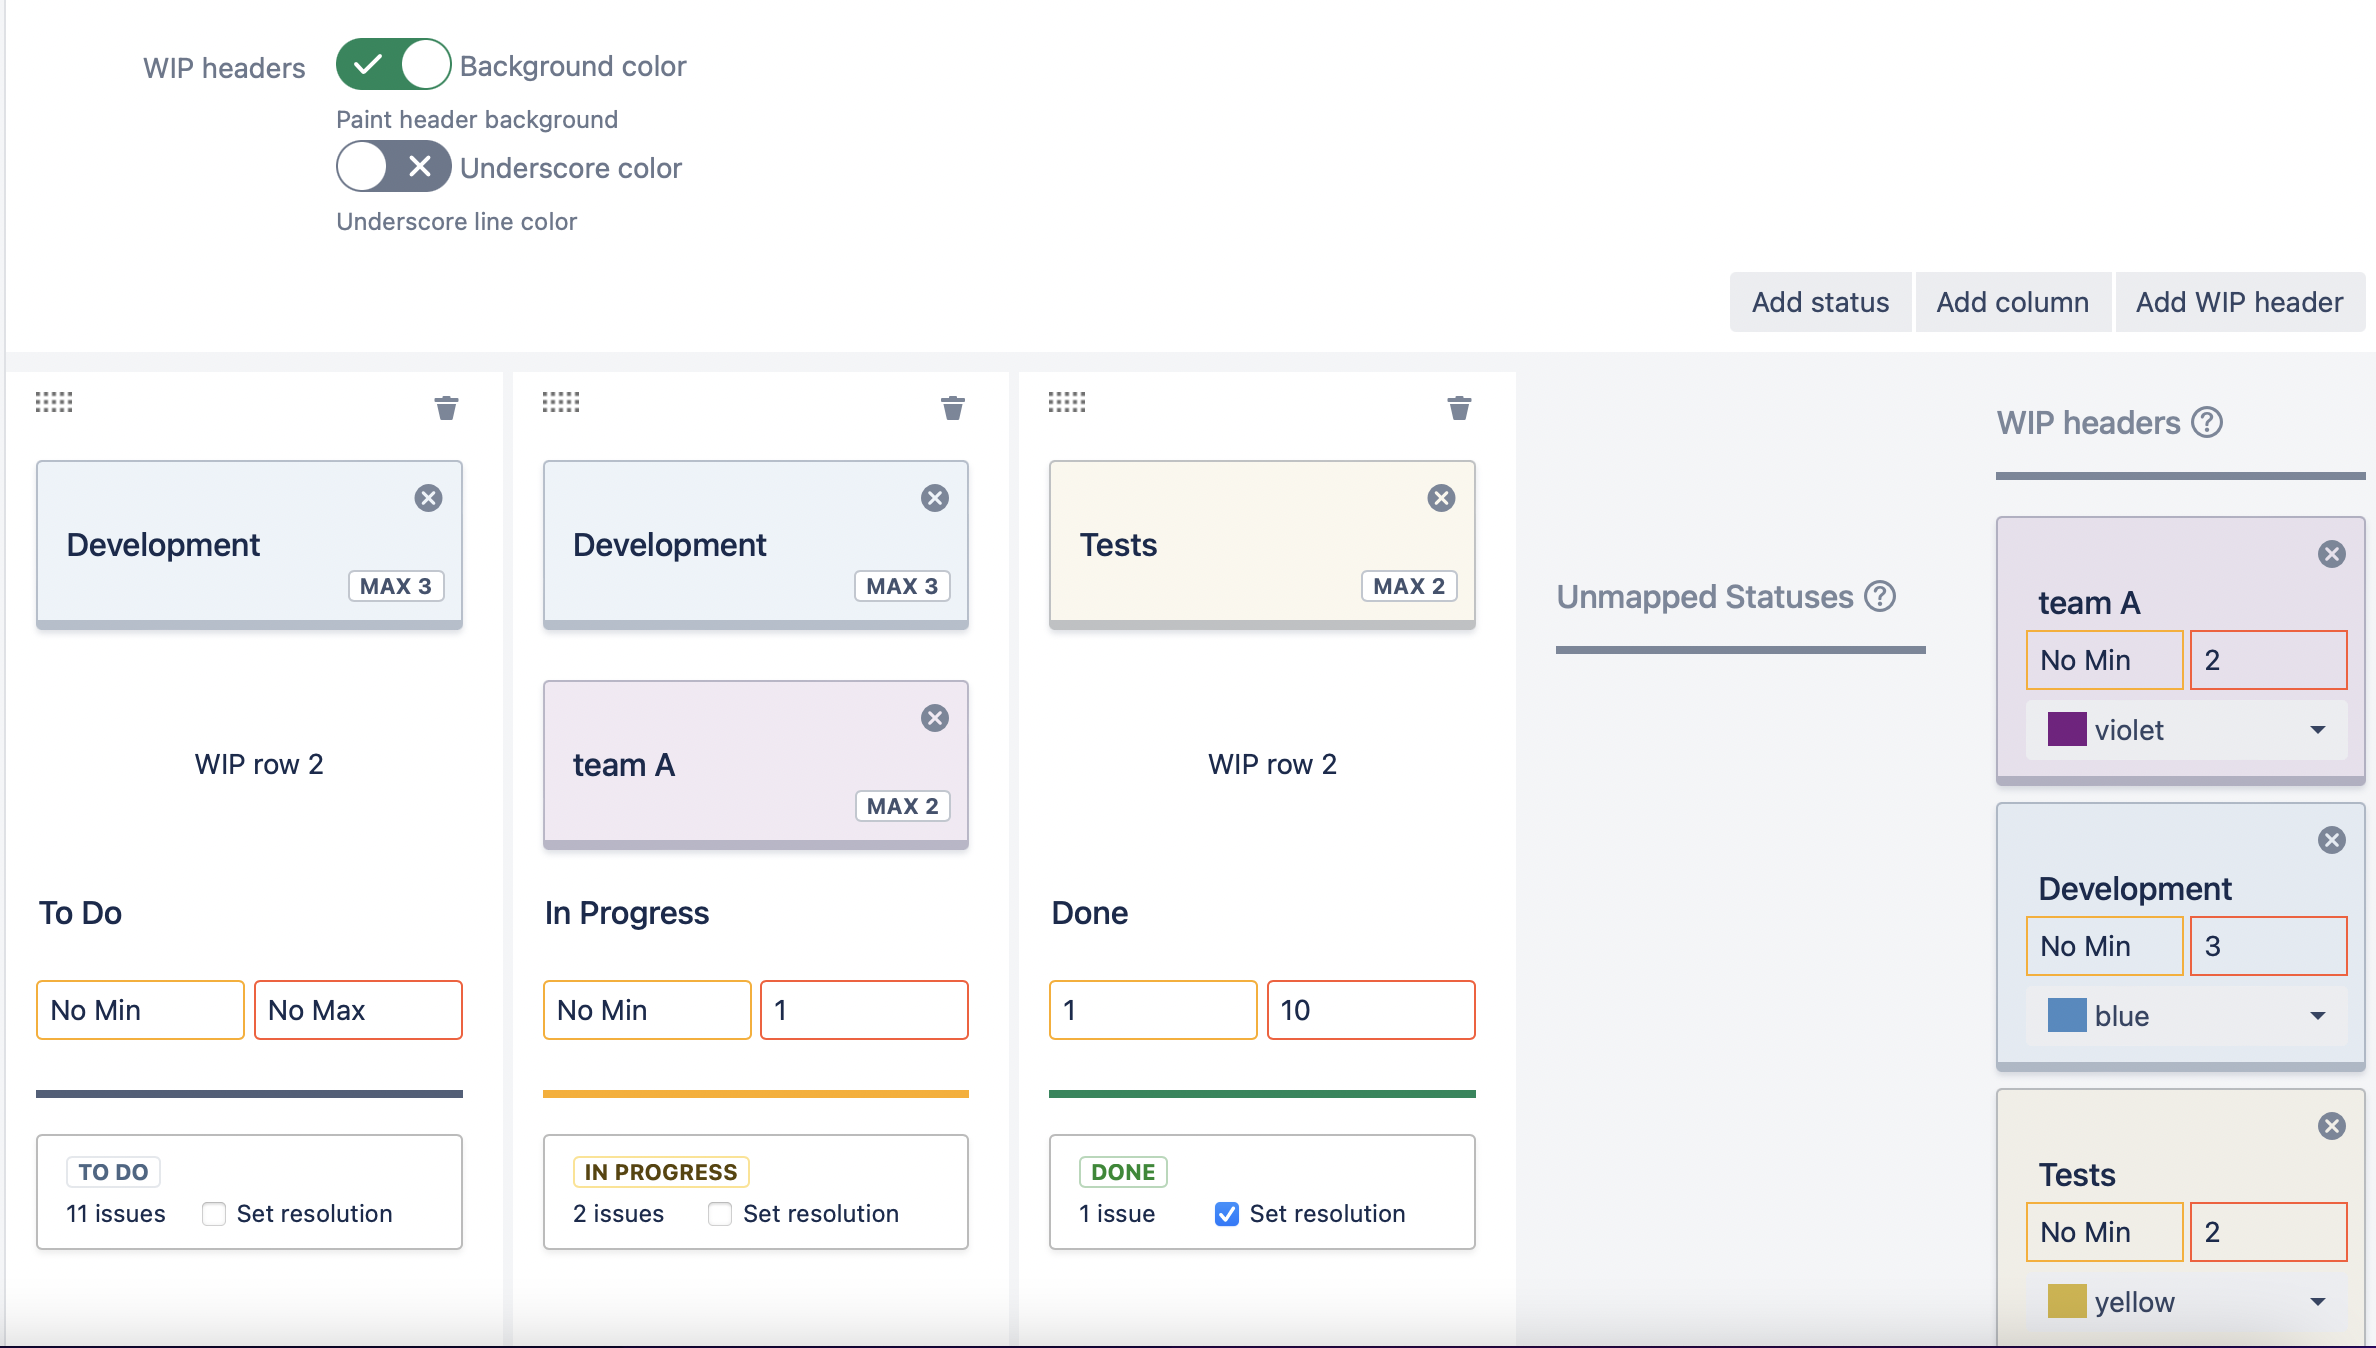The height and width of the screenshot is (1348, 2376).
Task: Delete the To Do column with trash icon
Action: pyautogui.click(x=446, y=407)
